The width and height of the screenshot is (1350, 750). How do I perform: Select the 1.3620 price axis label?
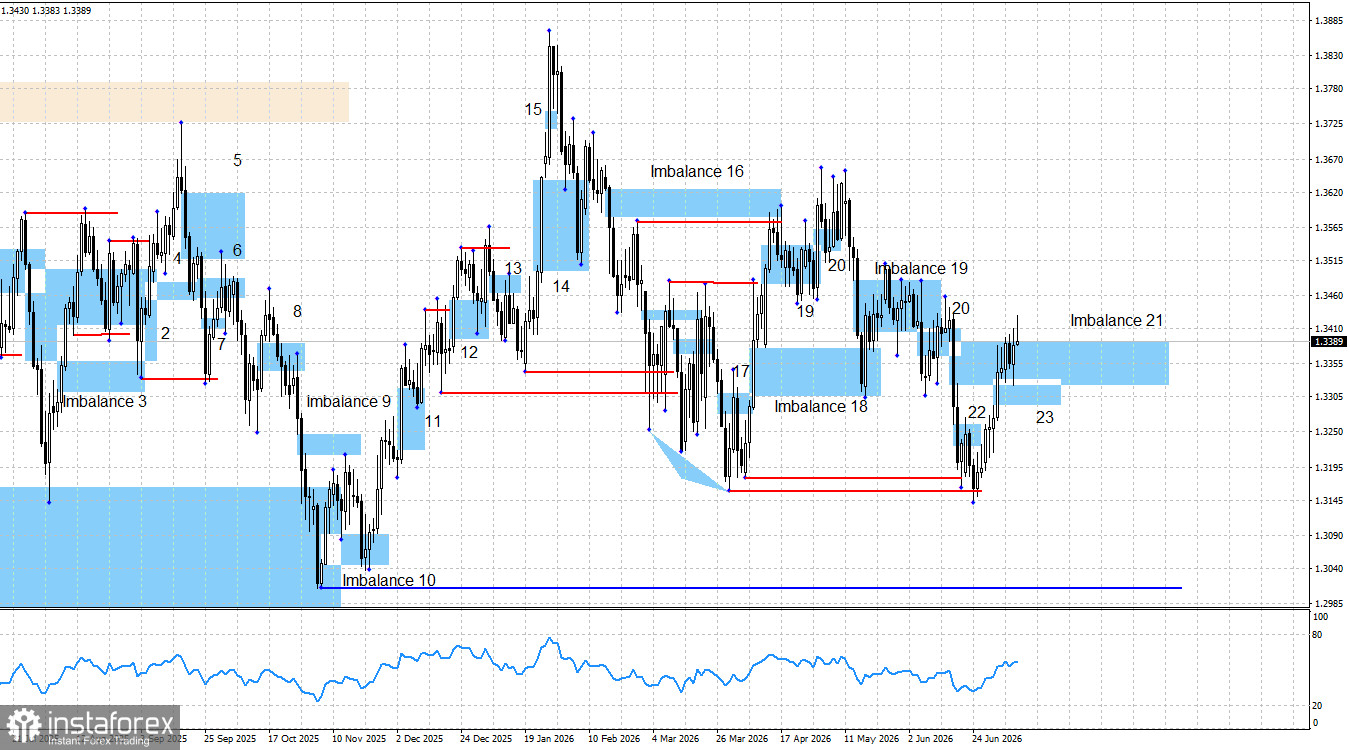coord(1328,192)
